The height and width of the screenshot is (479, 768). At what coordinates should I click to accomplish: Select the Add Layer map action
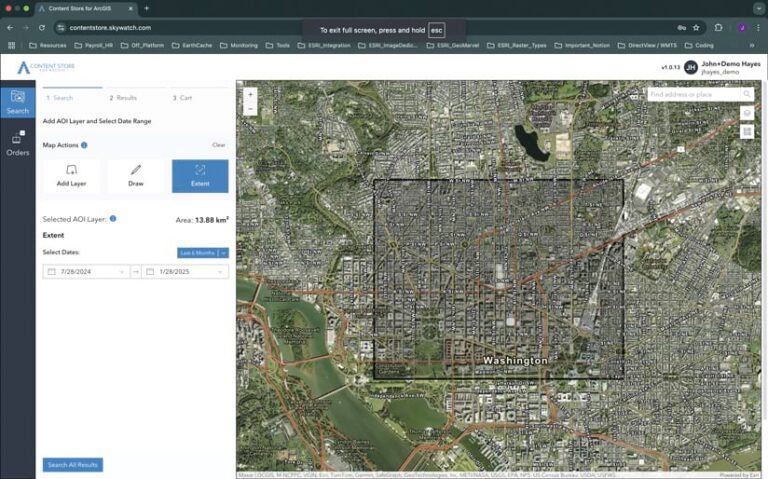(x=72, y=176)
